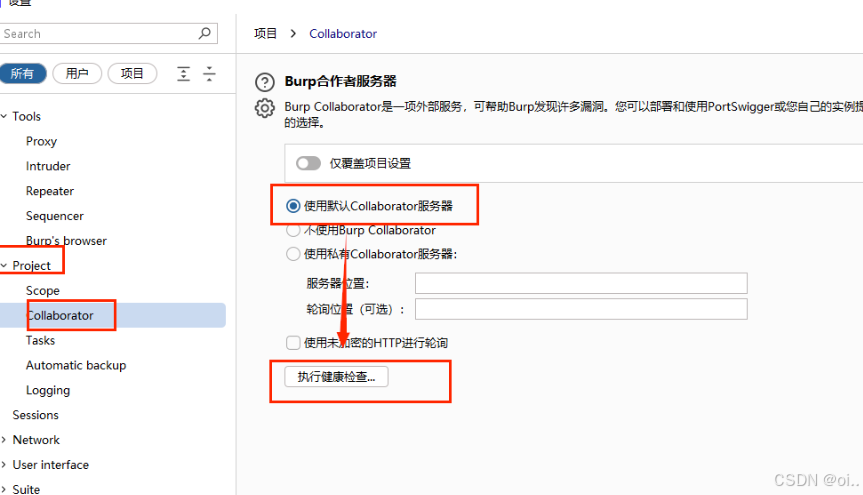Expand the User interface section
Viewport: 863px width, 495px height.
coord(4,464)
